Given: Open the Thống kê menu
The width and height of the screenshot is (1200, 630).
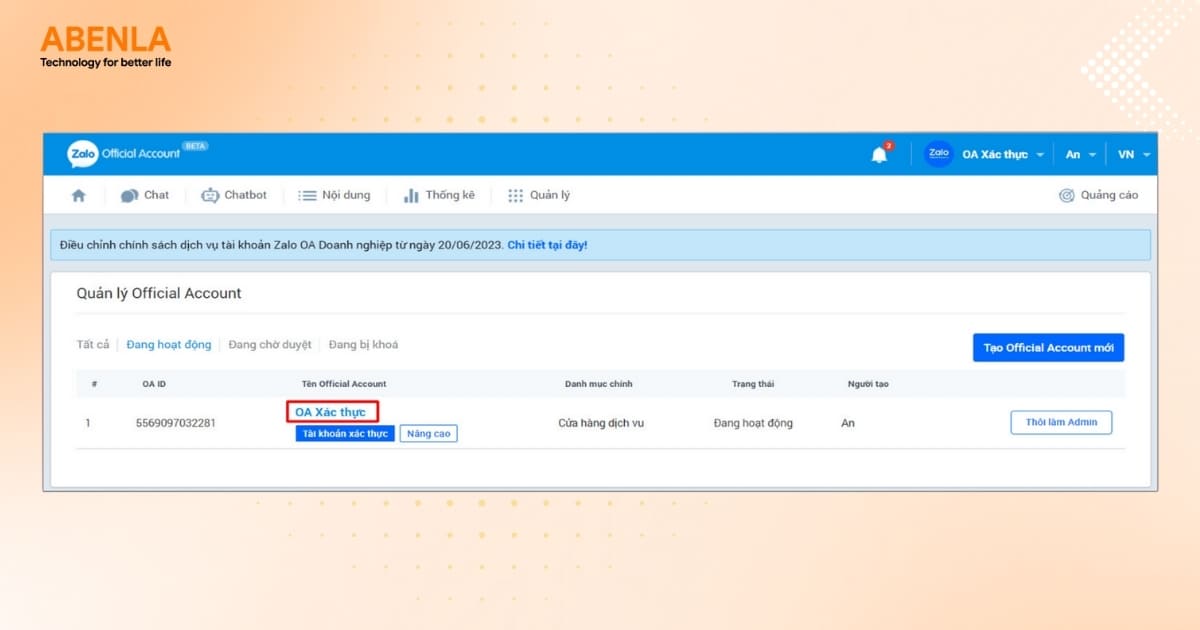Looking at the screenshot, I should coord(438,195).
